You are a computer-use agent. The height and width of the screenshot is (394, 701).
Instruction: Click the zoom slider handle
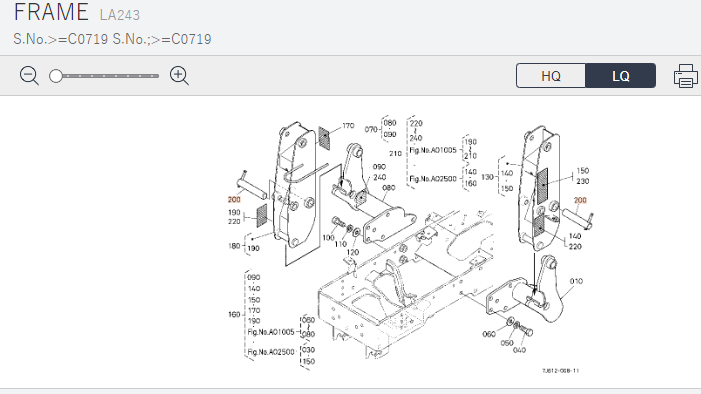click(x=56, y=76)
